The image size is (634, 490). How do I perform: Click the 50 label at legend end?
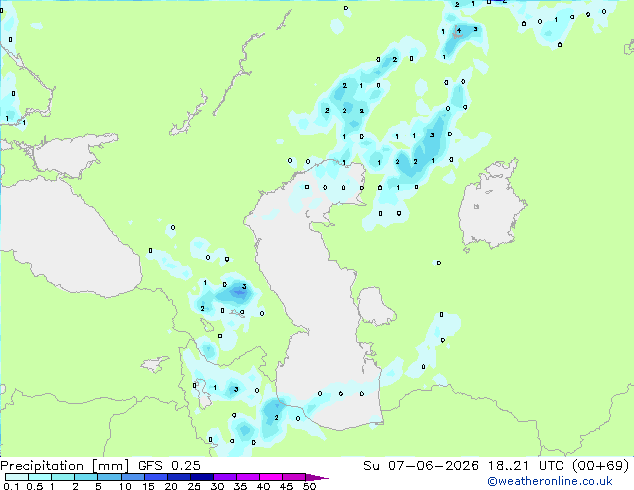tap(310, 486)
